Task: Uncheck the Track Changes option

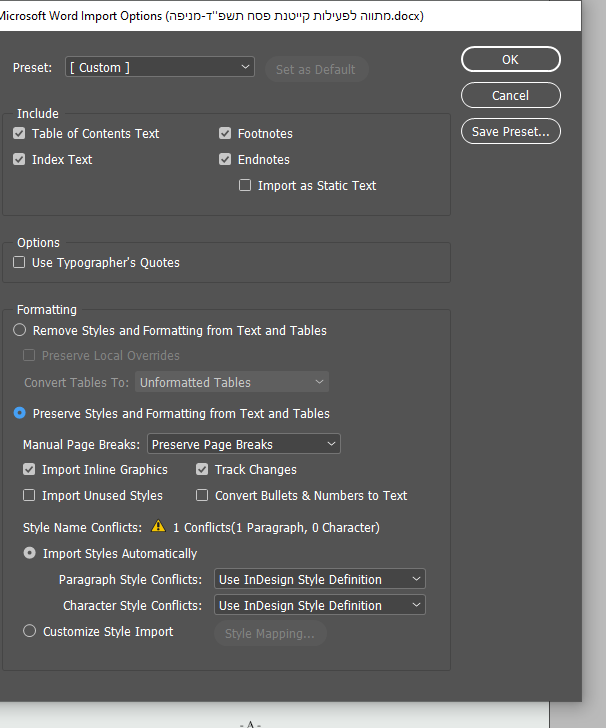Action: 202,469
